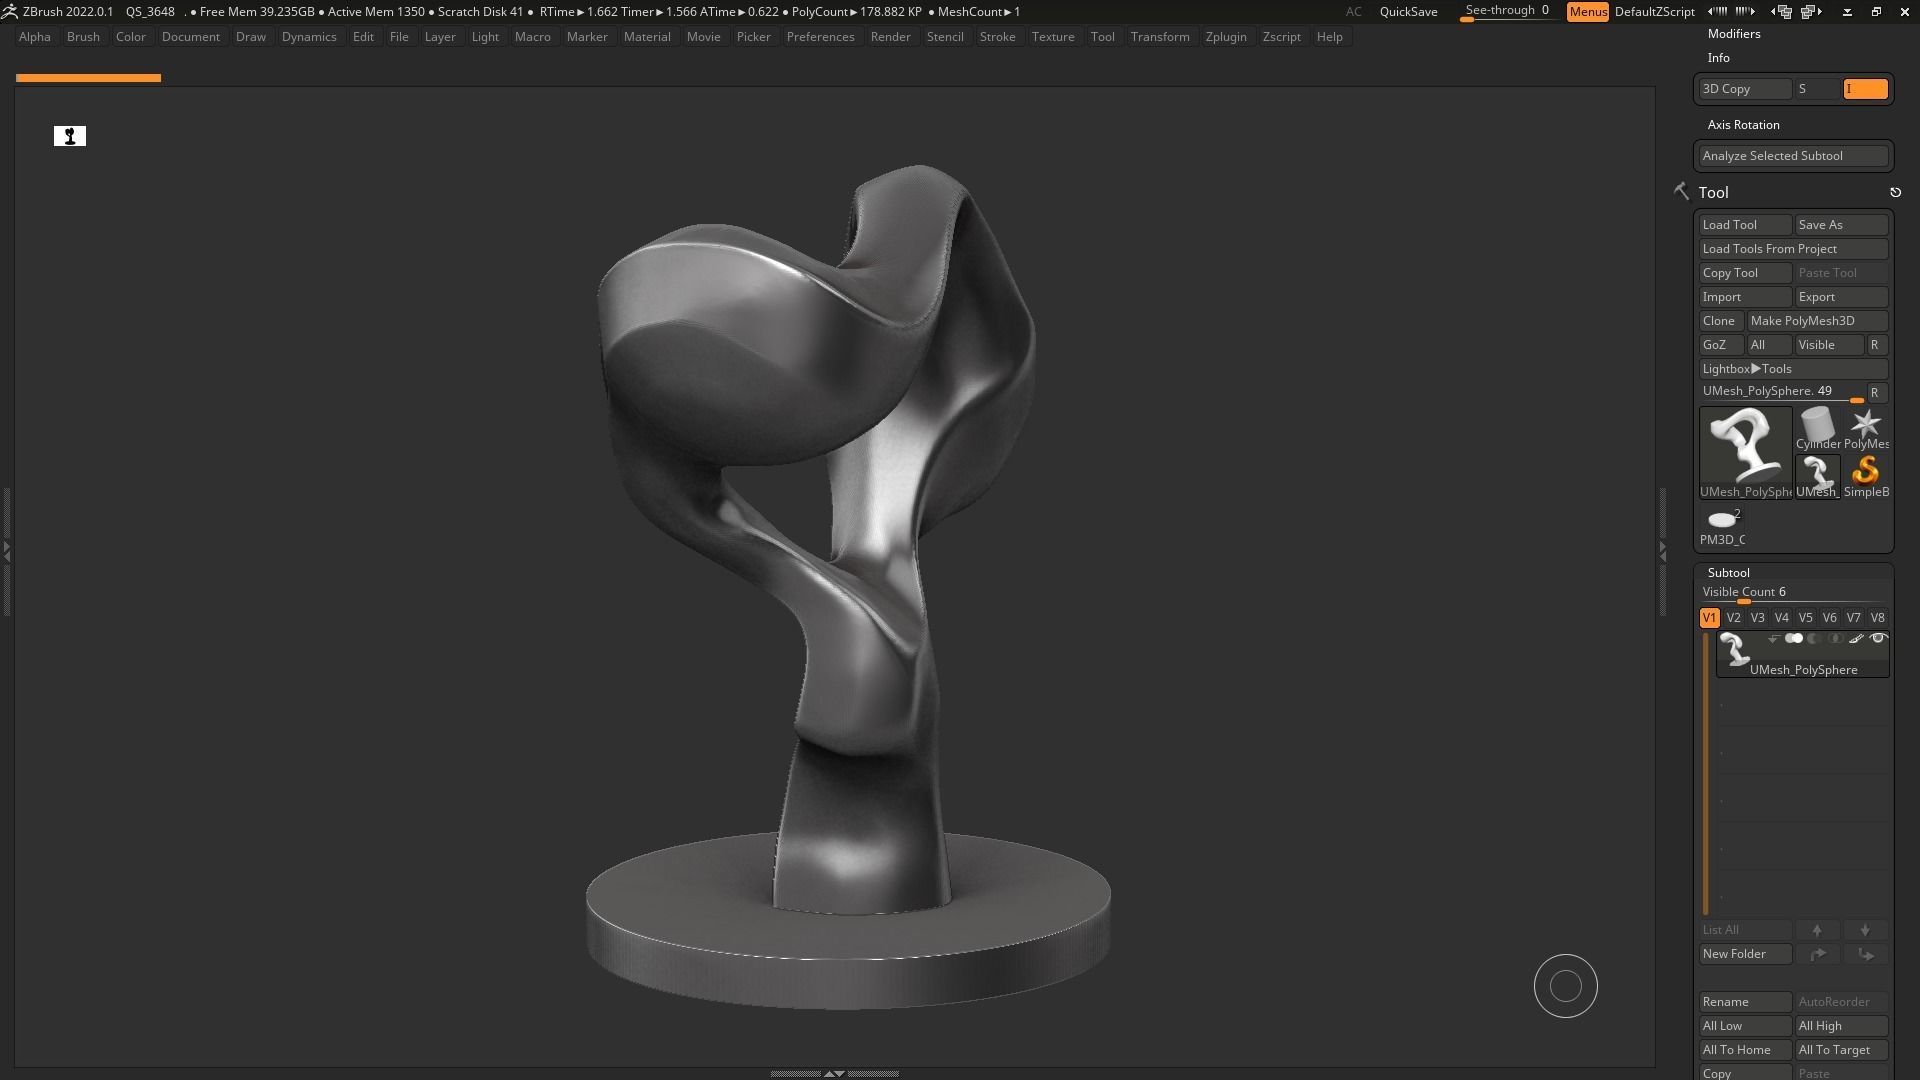Enable visibility set V2
1920x1080 pixels.
tap(1734, 618)
